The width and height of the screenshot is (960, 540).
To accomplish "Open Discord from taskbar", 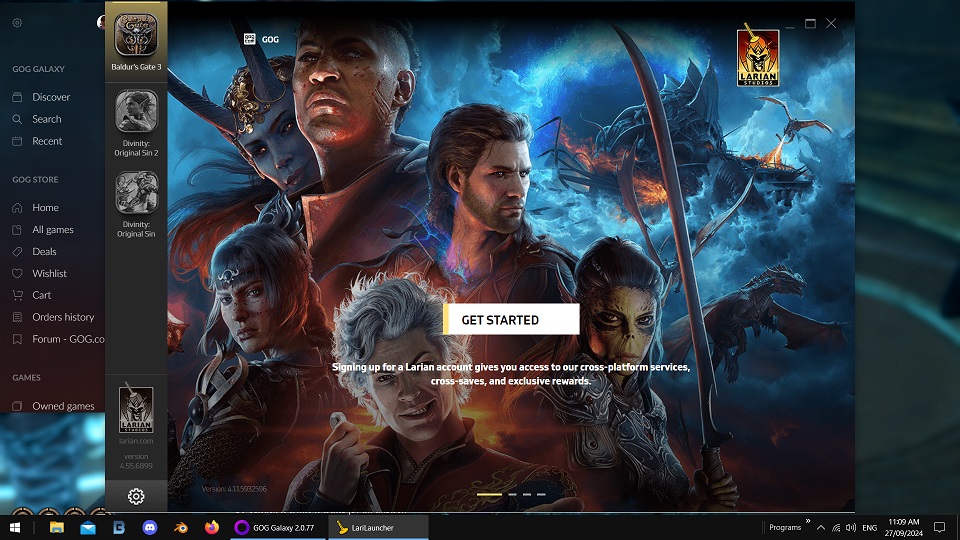I will point(149,527).
